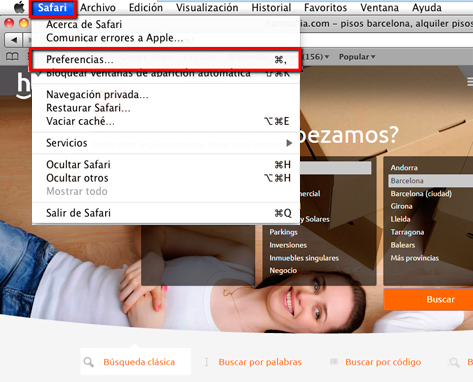Click the flag icon beside Buscar por código

click(334, 361)
